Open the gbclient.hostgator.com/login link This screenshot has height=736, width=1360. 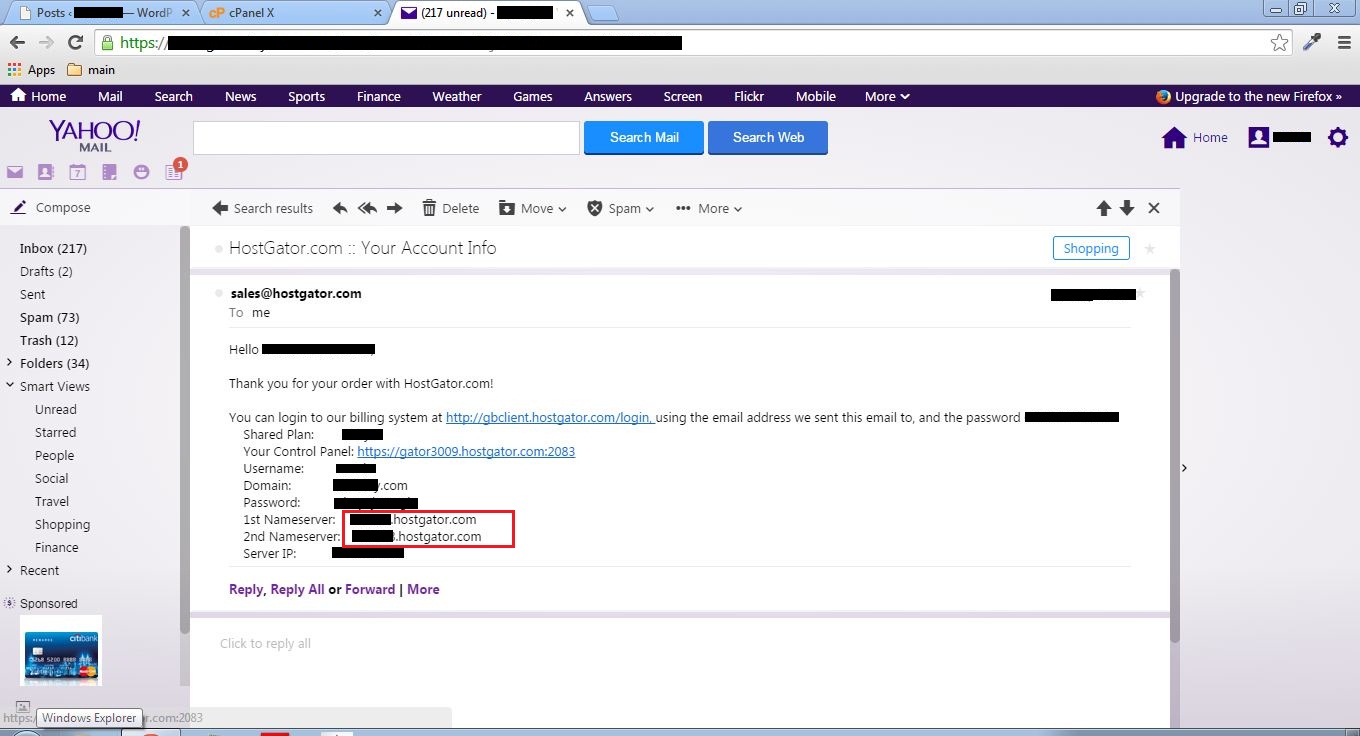pos(550,417)
